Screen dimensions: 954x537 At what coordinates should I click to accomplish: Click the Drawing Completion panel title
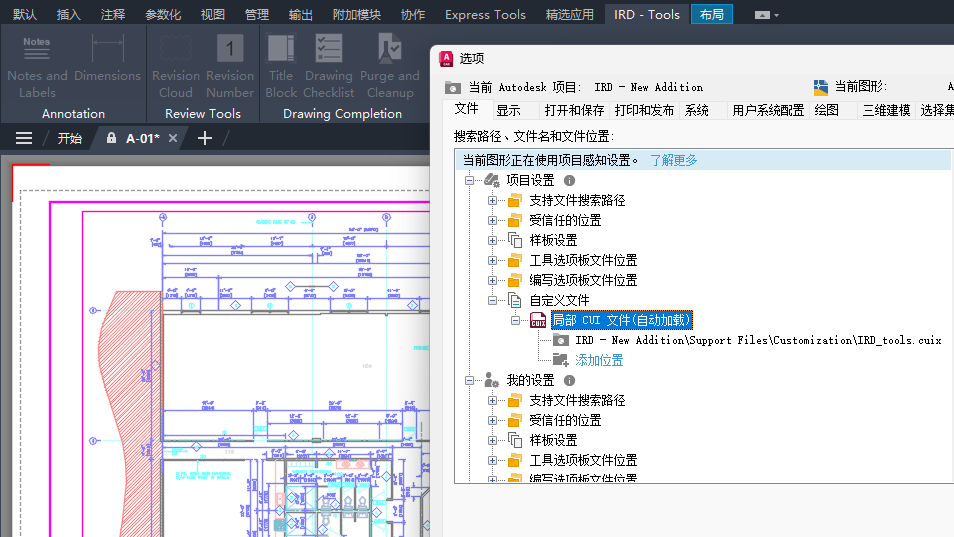coord(343,113)
